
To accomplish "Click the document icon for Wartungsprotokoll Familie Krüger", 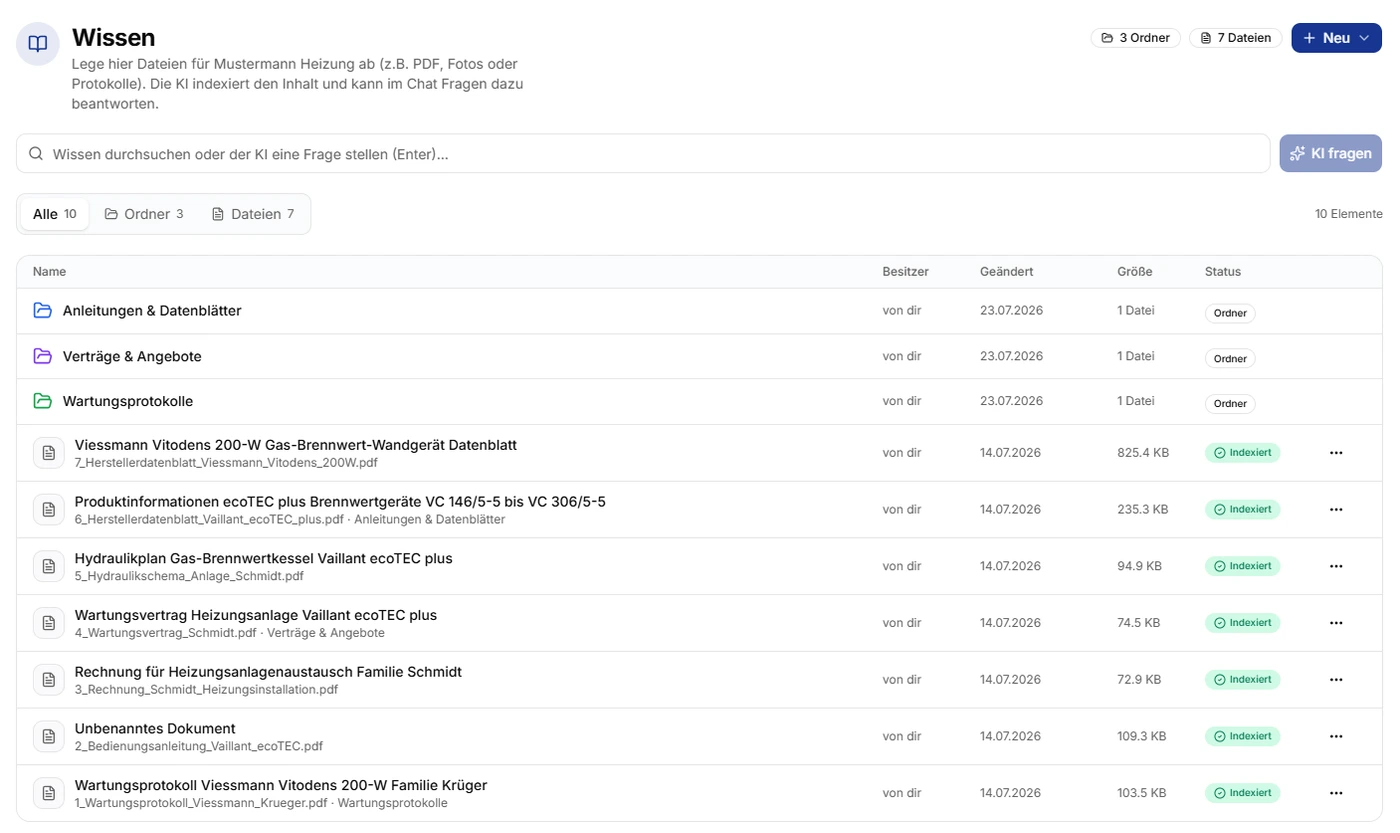I will (x=48, y=793).
